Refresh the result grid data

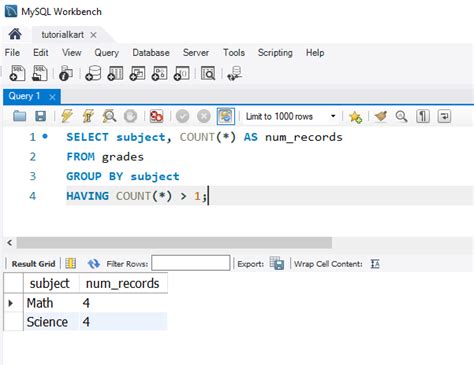(94, 264)
